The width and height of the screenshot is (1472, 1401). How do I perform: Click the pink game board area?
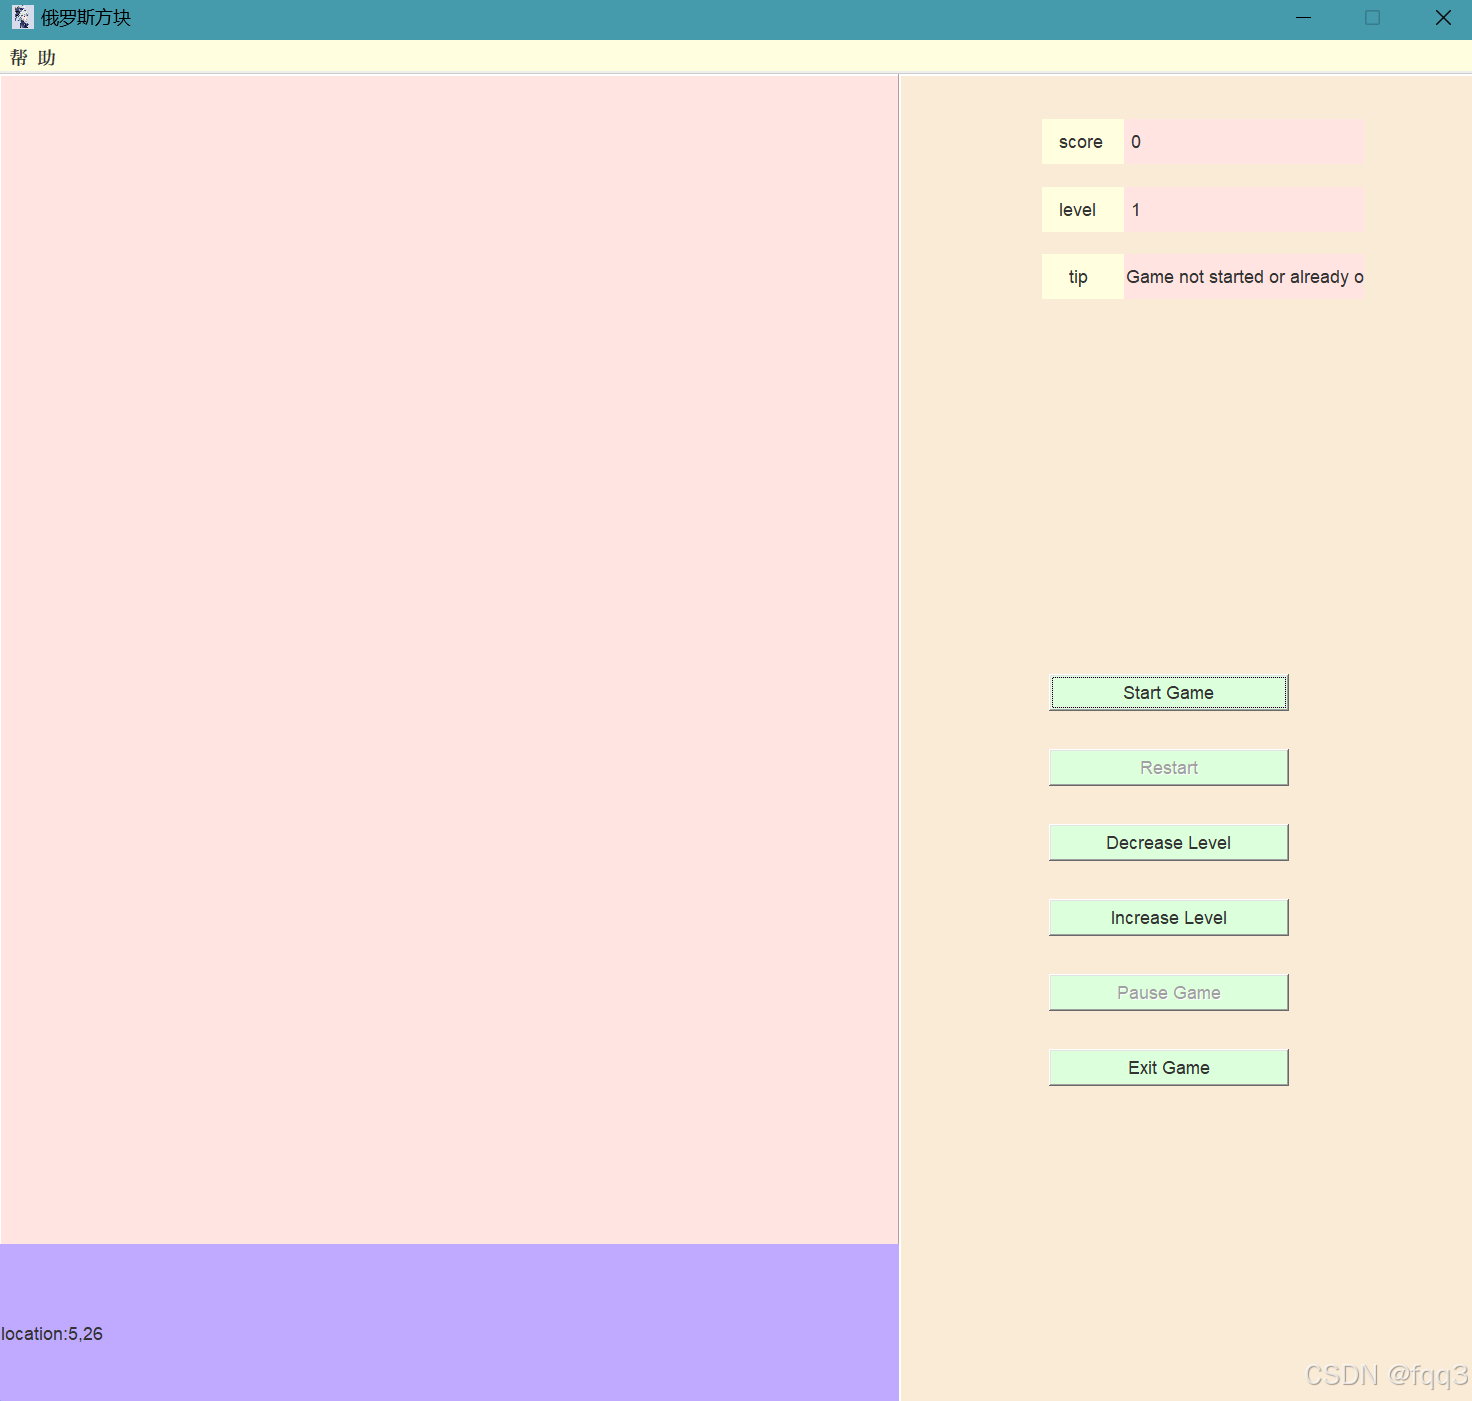coord(449,660)
